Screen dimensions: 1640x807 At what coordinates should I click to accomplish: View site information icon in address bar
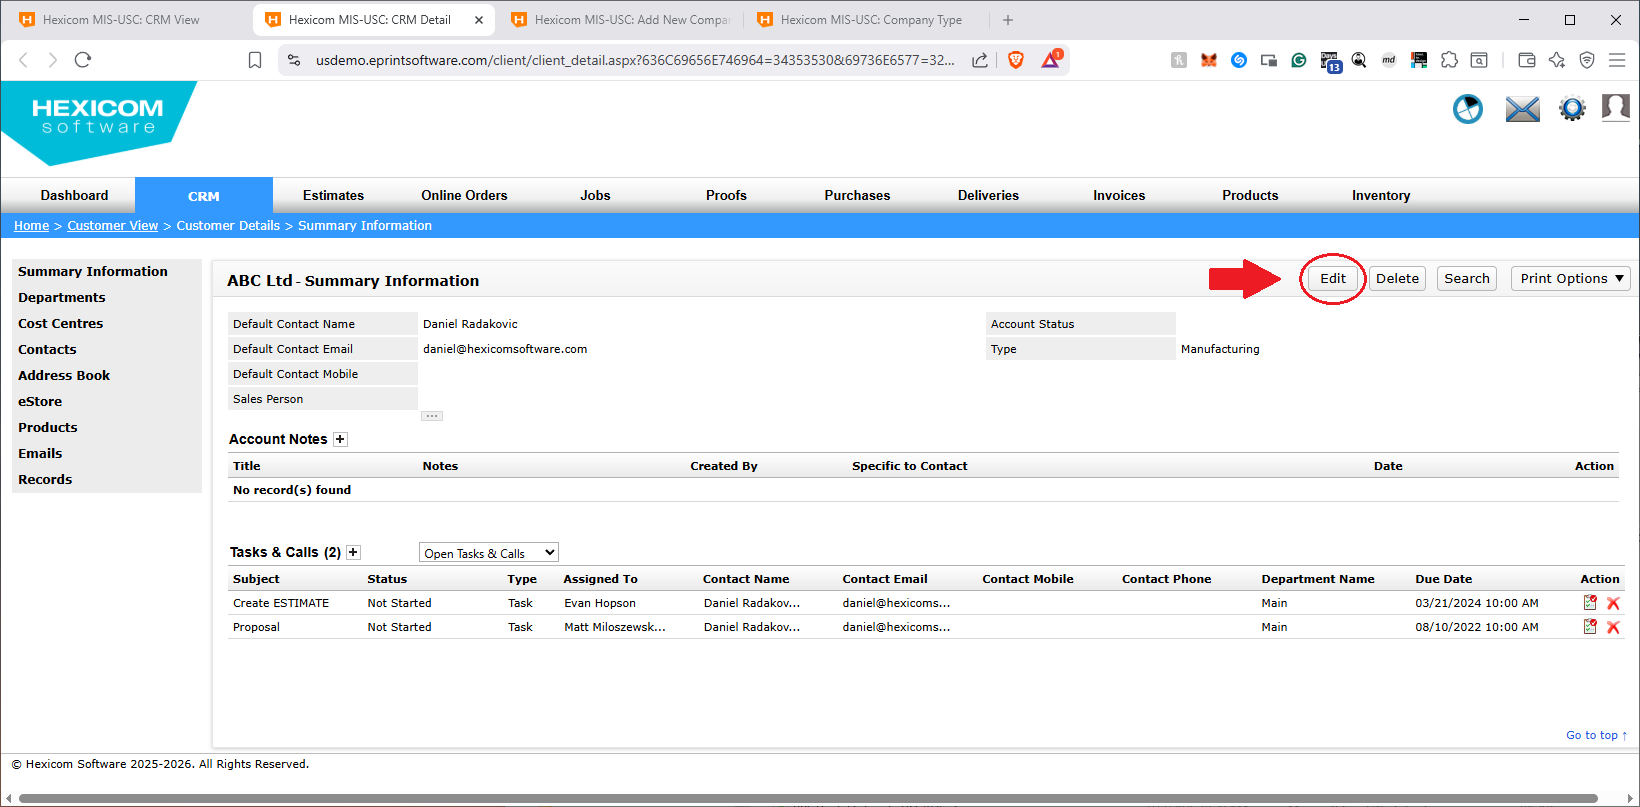pyautogui.click(x=294, y=60)
